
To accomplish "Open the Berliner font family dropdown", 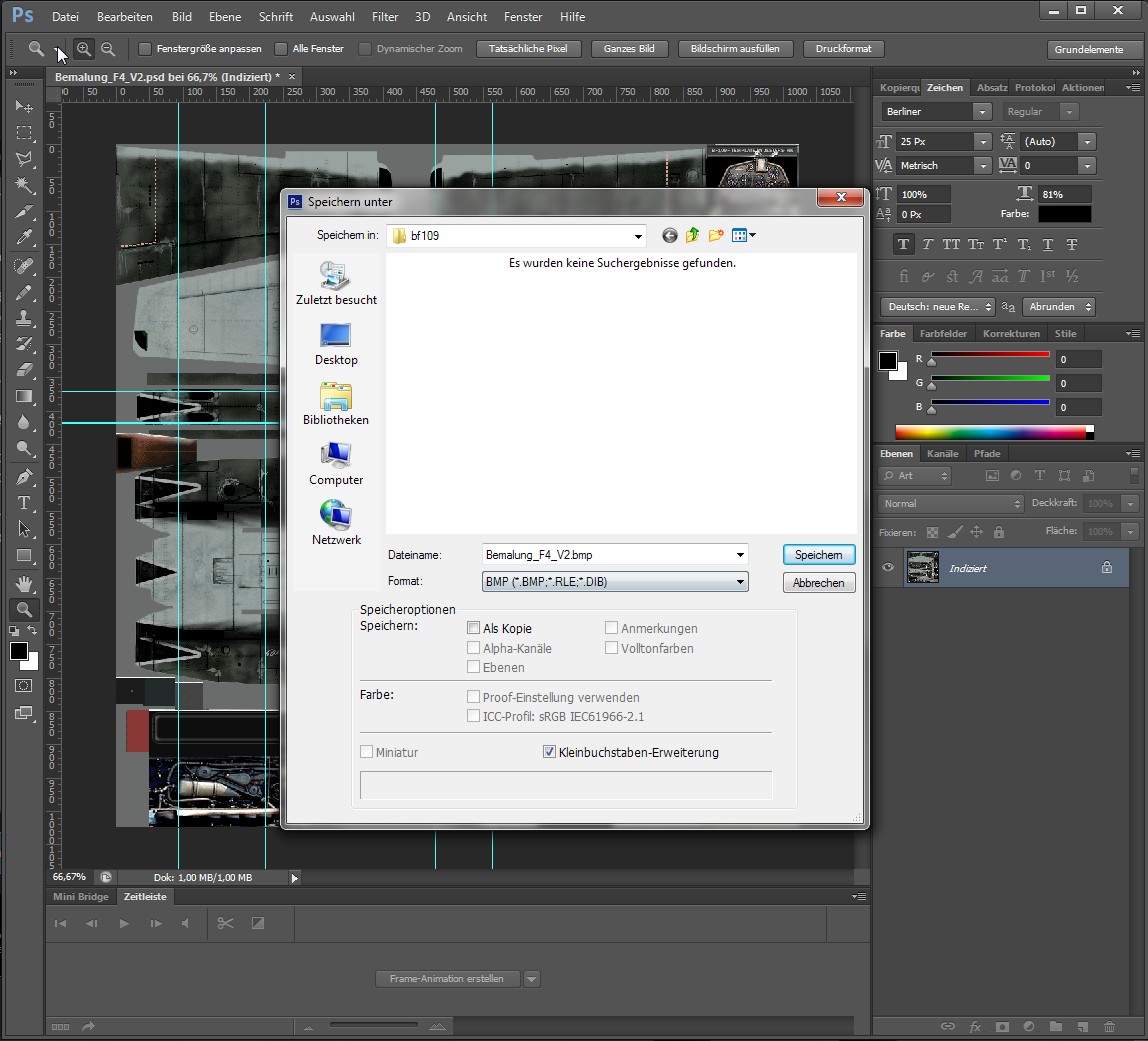I will coord(983,112).
